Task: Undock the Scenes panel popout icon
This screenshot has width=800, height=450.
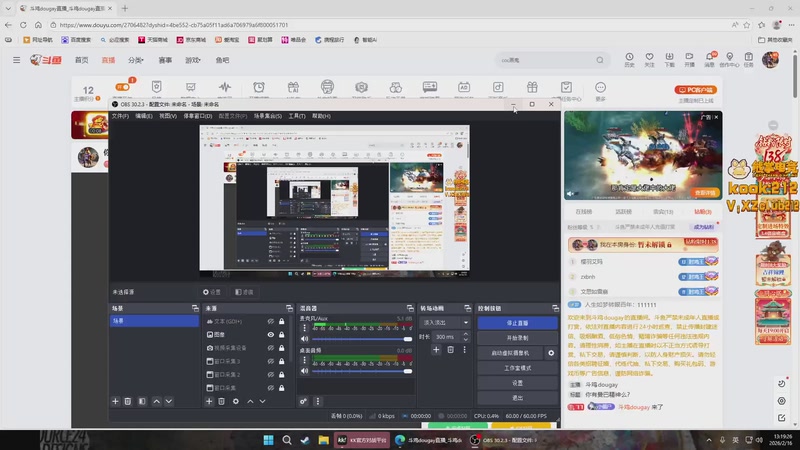Action: pos(195,308)
